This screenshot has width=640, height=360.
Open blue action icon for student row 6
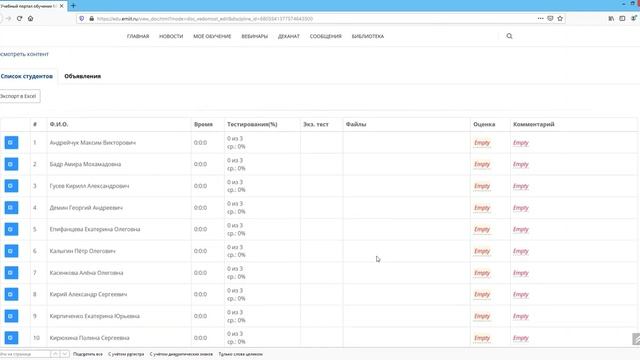pos(11,251)
